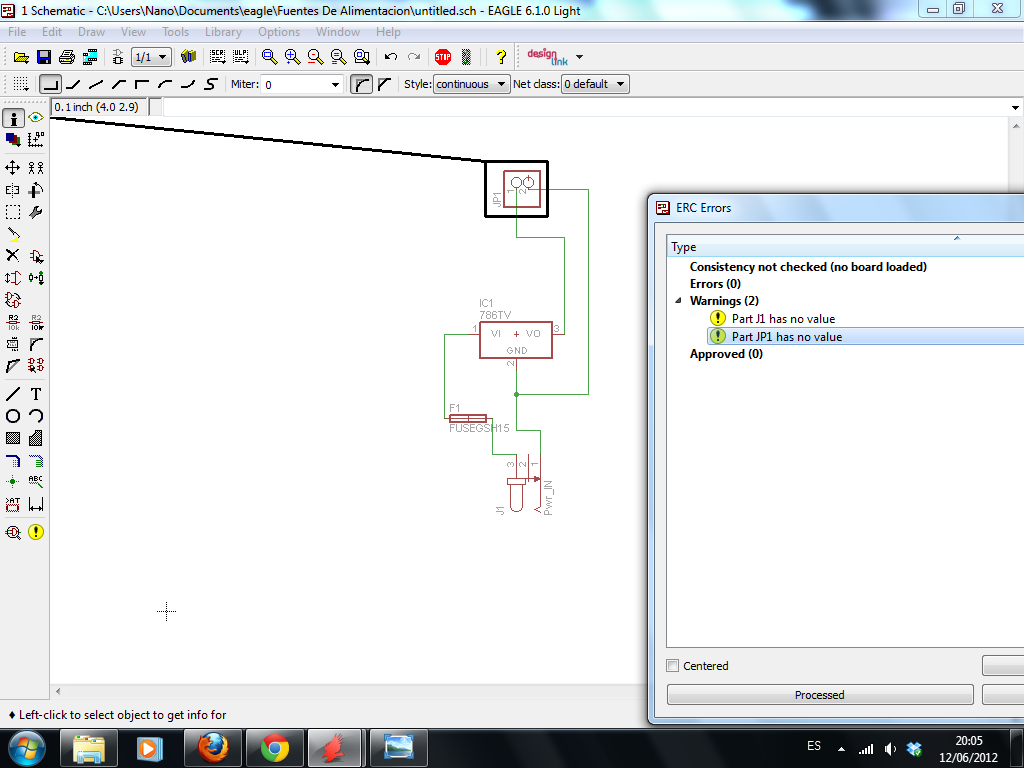Open help with the yellow question mark

(501, 57)
